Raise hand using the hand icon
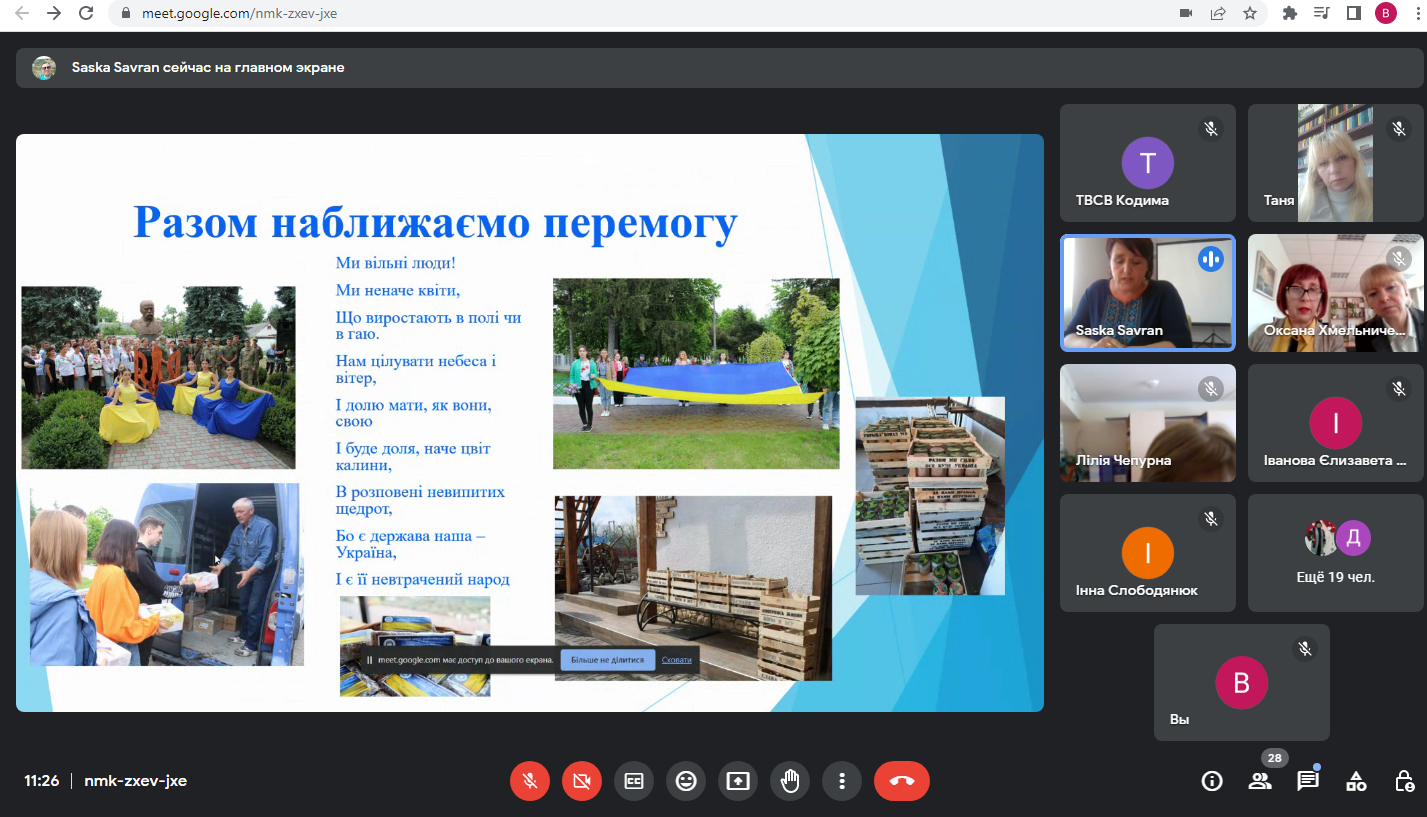 tap(790, 781)
